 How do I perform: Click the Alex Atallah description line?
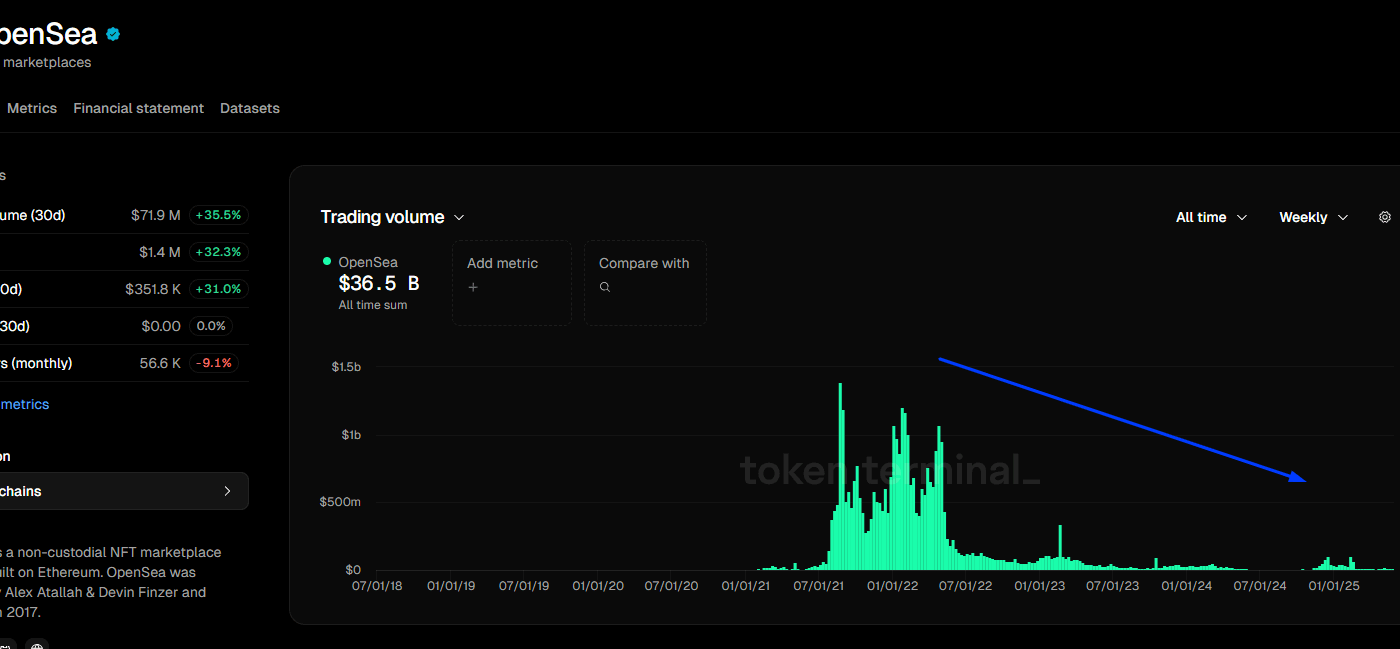[103, 592]
